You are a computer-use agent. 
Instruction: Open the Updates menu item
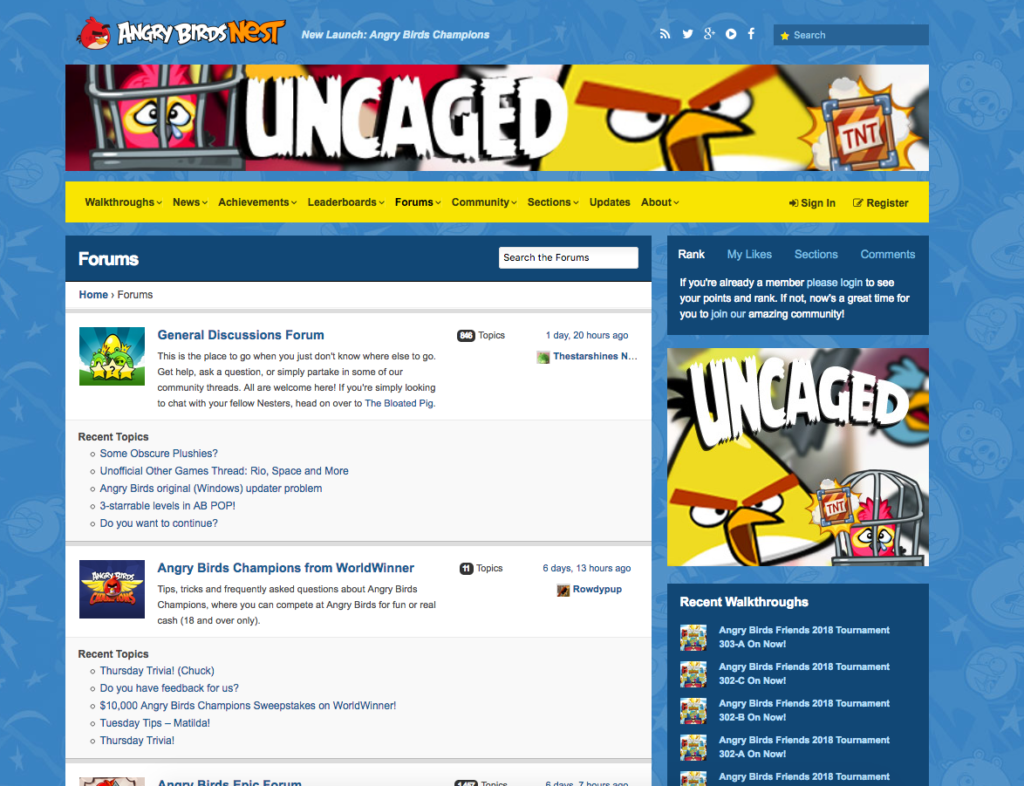pos(610,202)
